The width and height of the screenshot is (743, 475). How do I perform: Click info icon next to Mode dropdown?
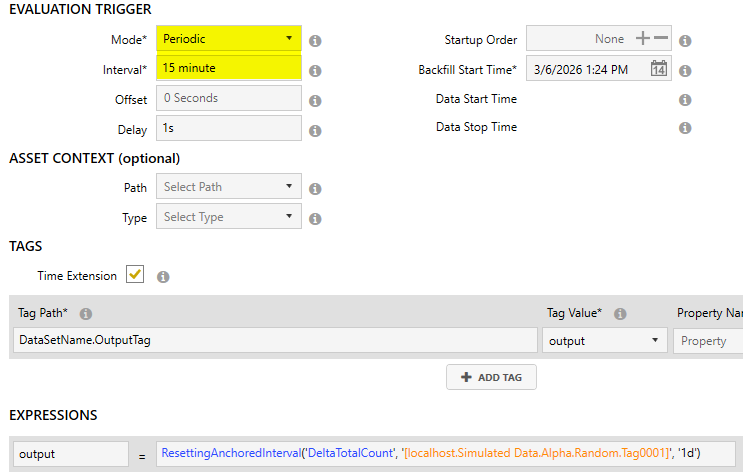(315, 41)
